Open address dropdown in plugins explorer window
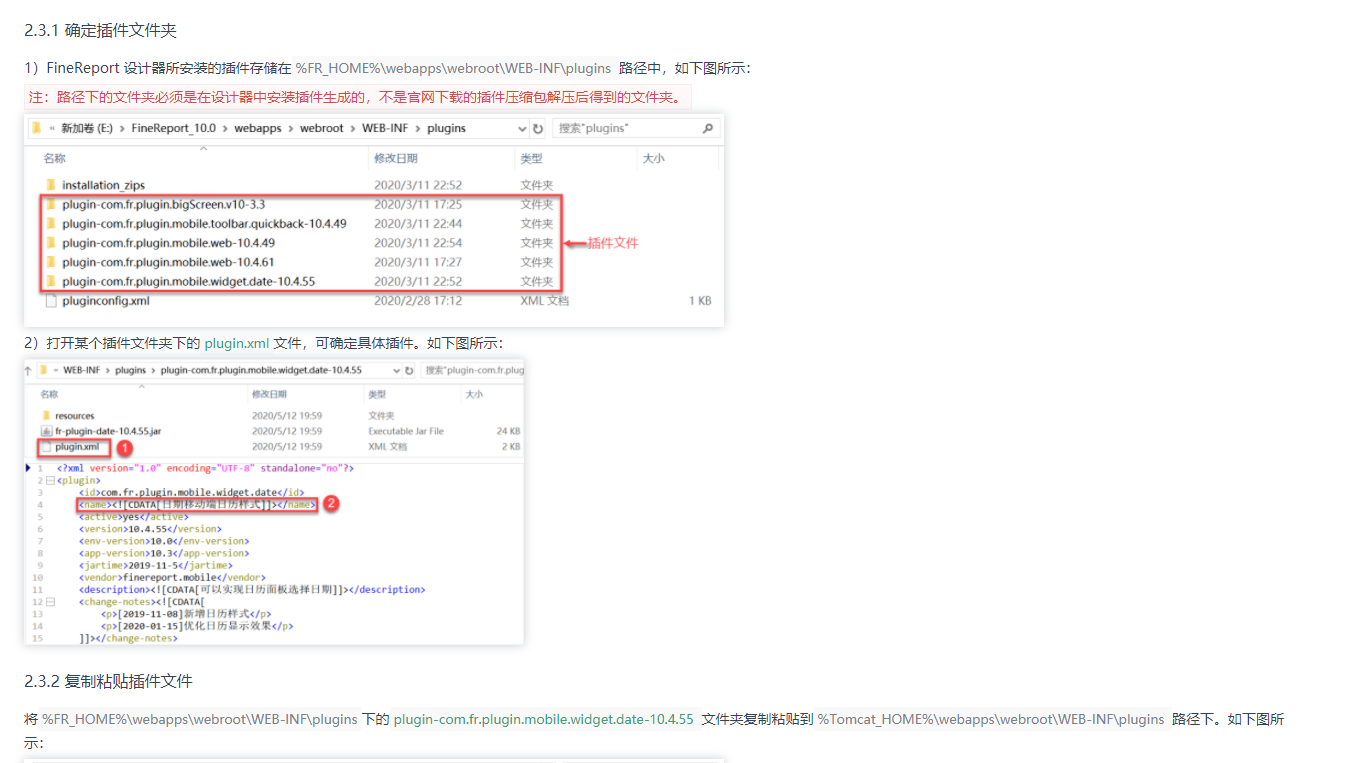Viewport: 1350px width, 763px height. (x=522, y=128)
